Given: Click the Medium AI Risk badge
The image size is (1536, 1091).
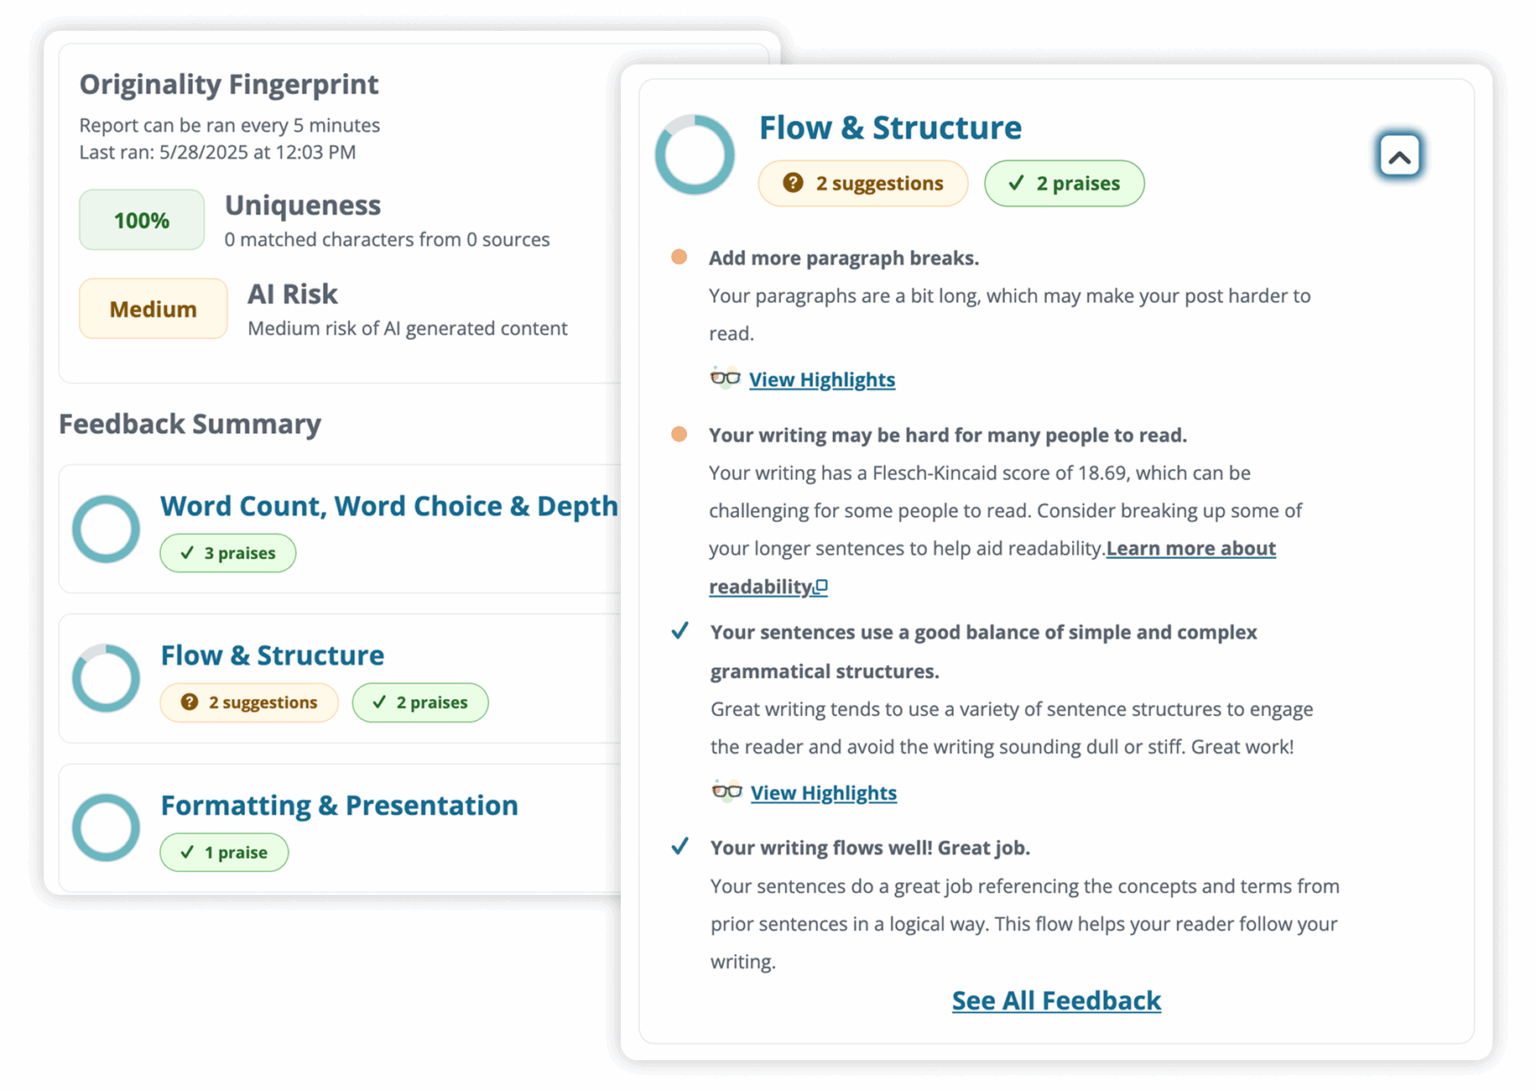Looking at the screenshot, I should coord(153,309).
